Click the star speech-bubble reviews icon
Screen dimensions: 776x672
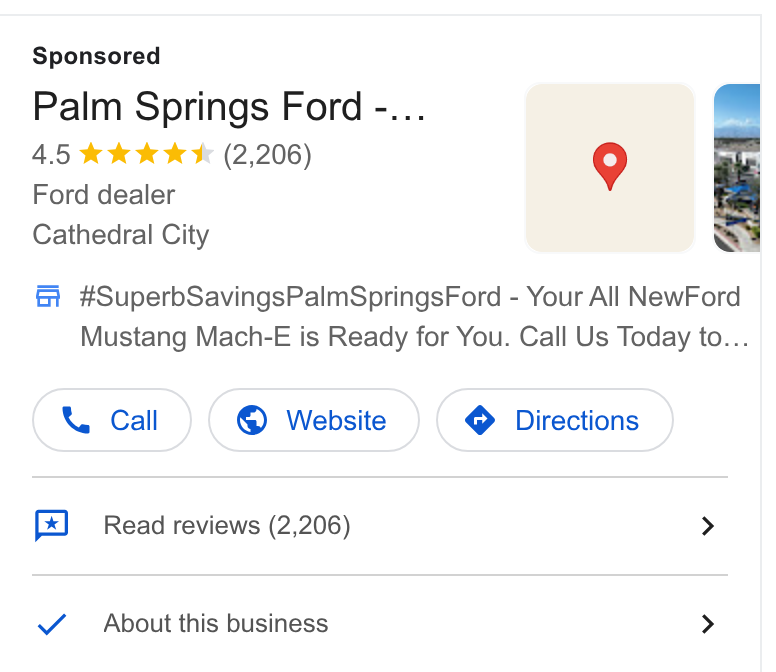pyautogui.click(x=51, y=526)
